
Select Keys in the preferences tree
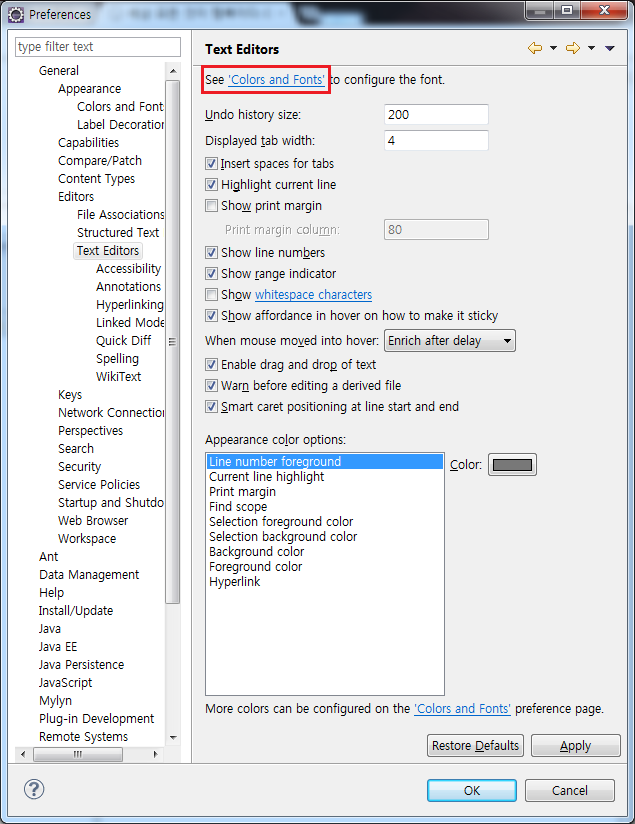[x=70, y=395]
